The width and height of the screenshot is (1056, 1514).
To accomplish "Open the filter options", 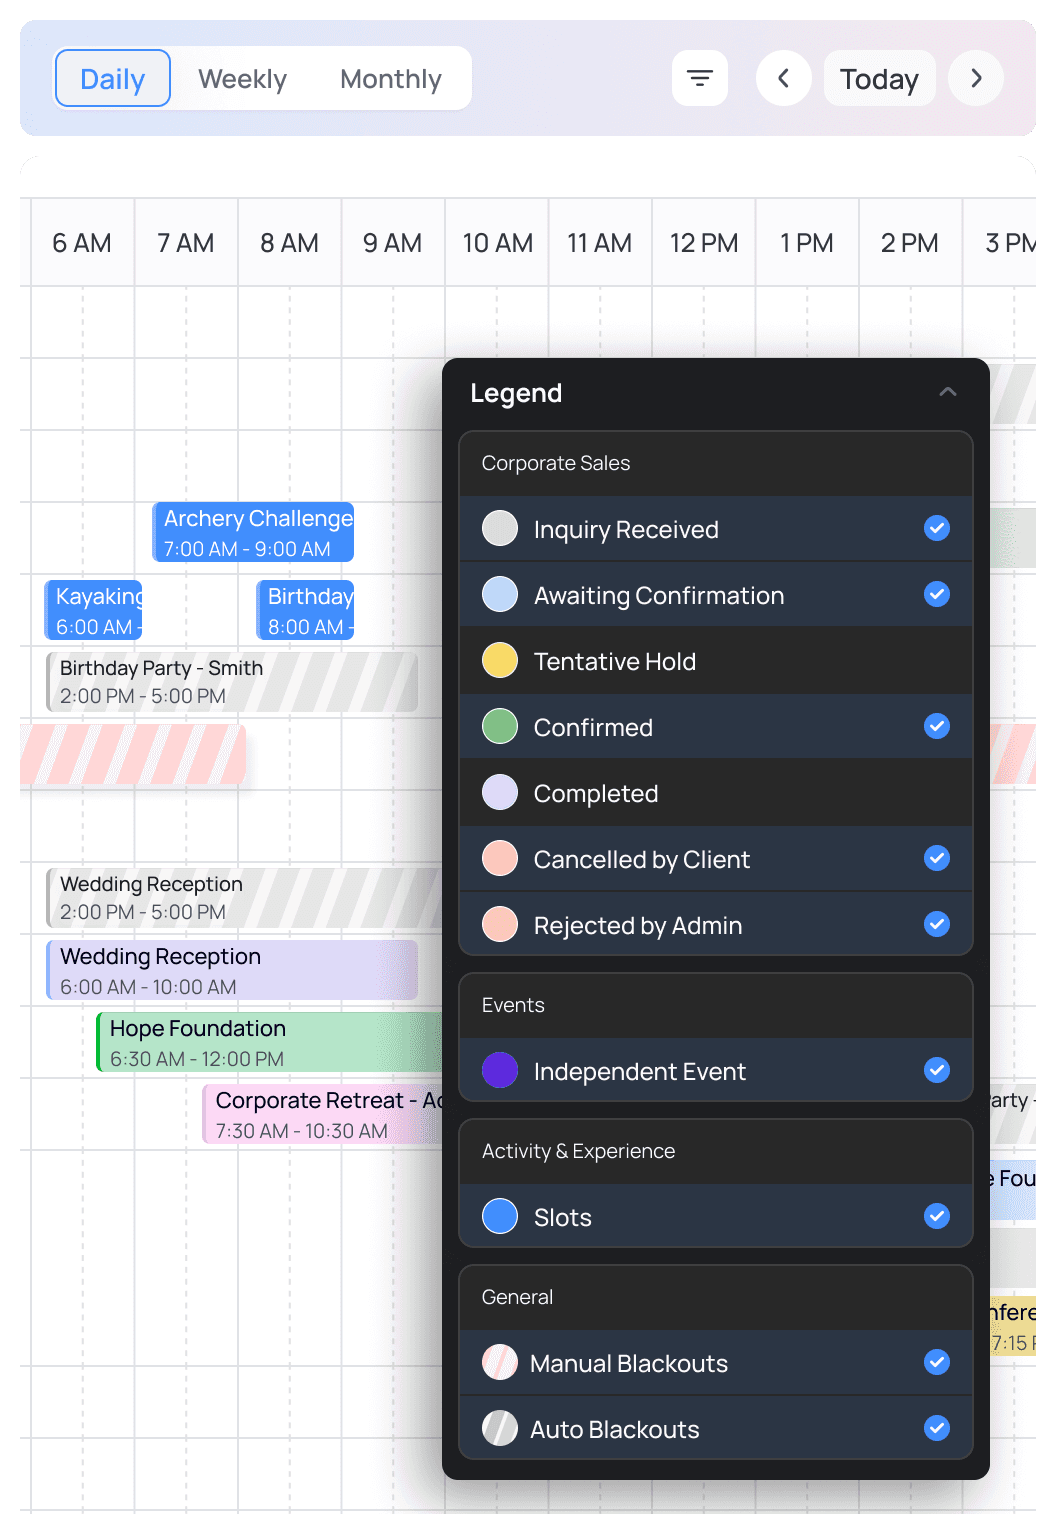I will [x=699, y=78].
